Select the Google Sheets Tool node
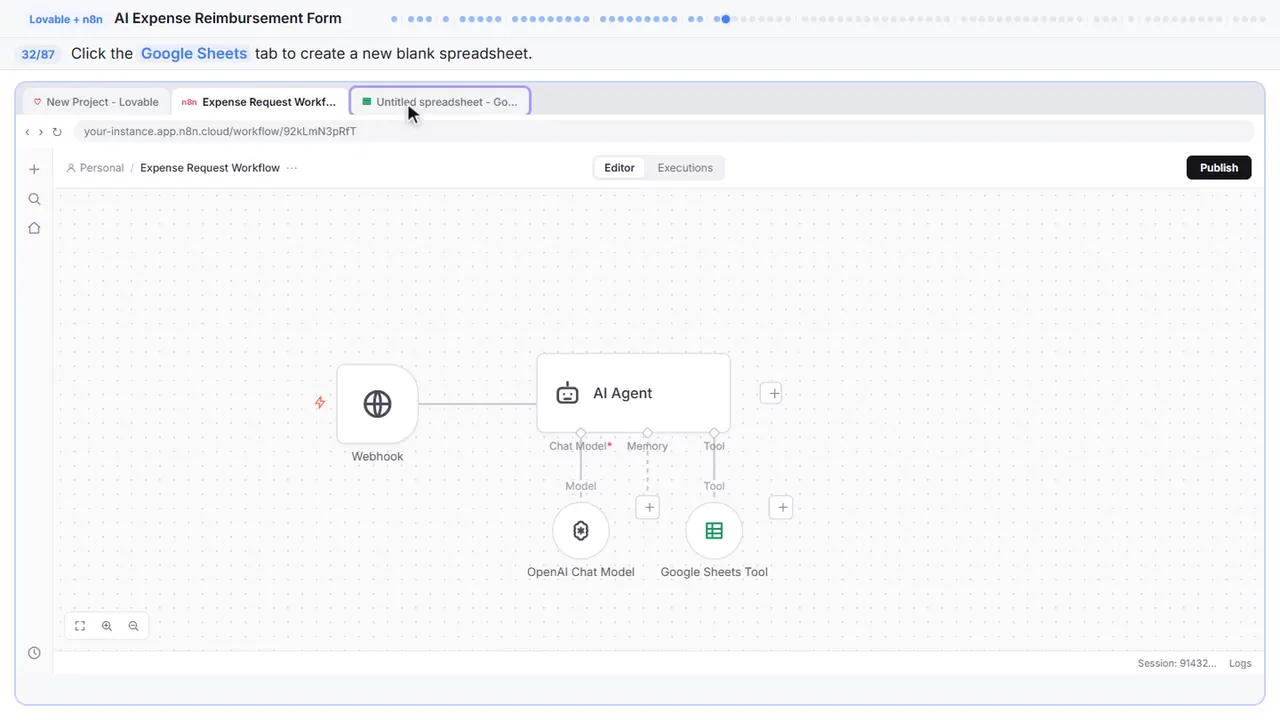Image resolution: width=1280 pixels, height=720 pixels. point(714,531)
